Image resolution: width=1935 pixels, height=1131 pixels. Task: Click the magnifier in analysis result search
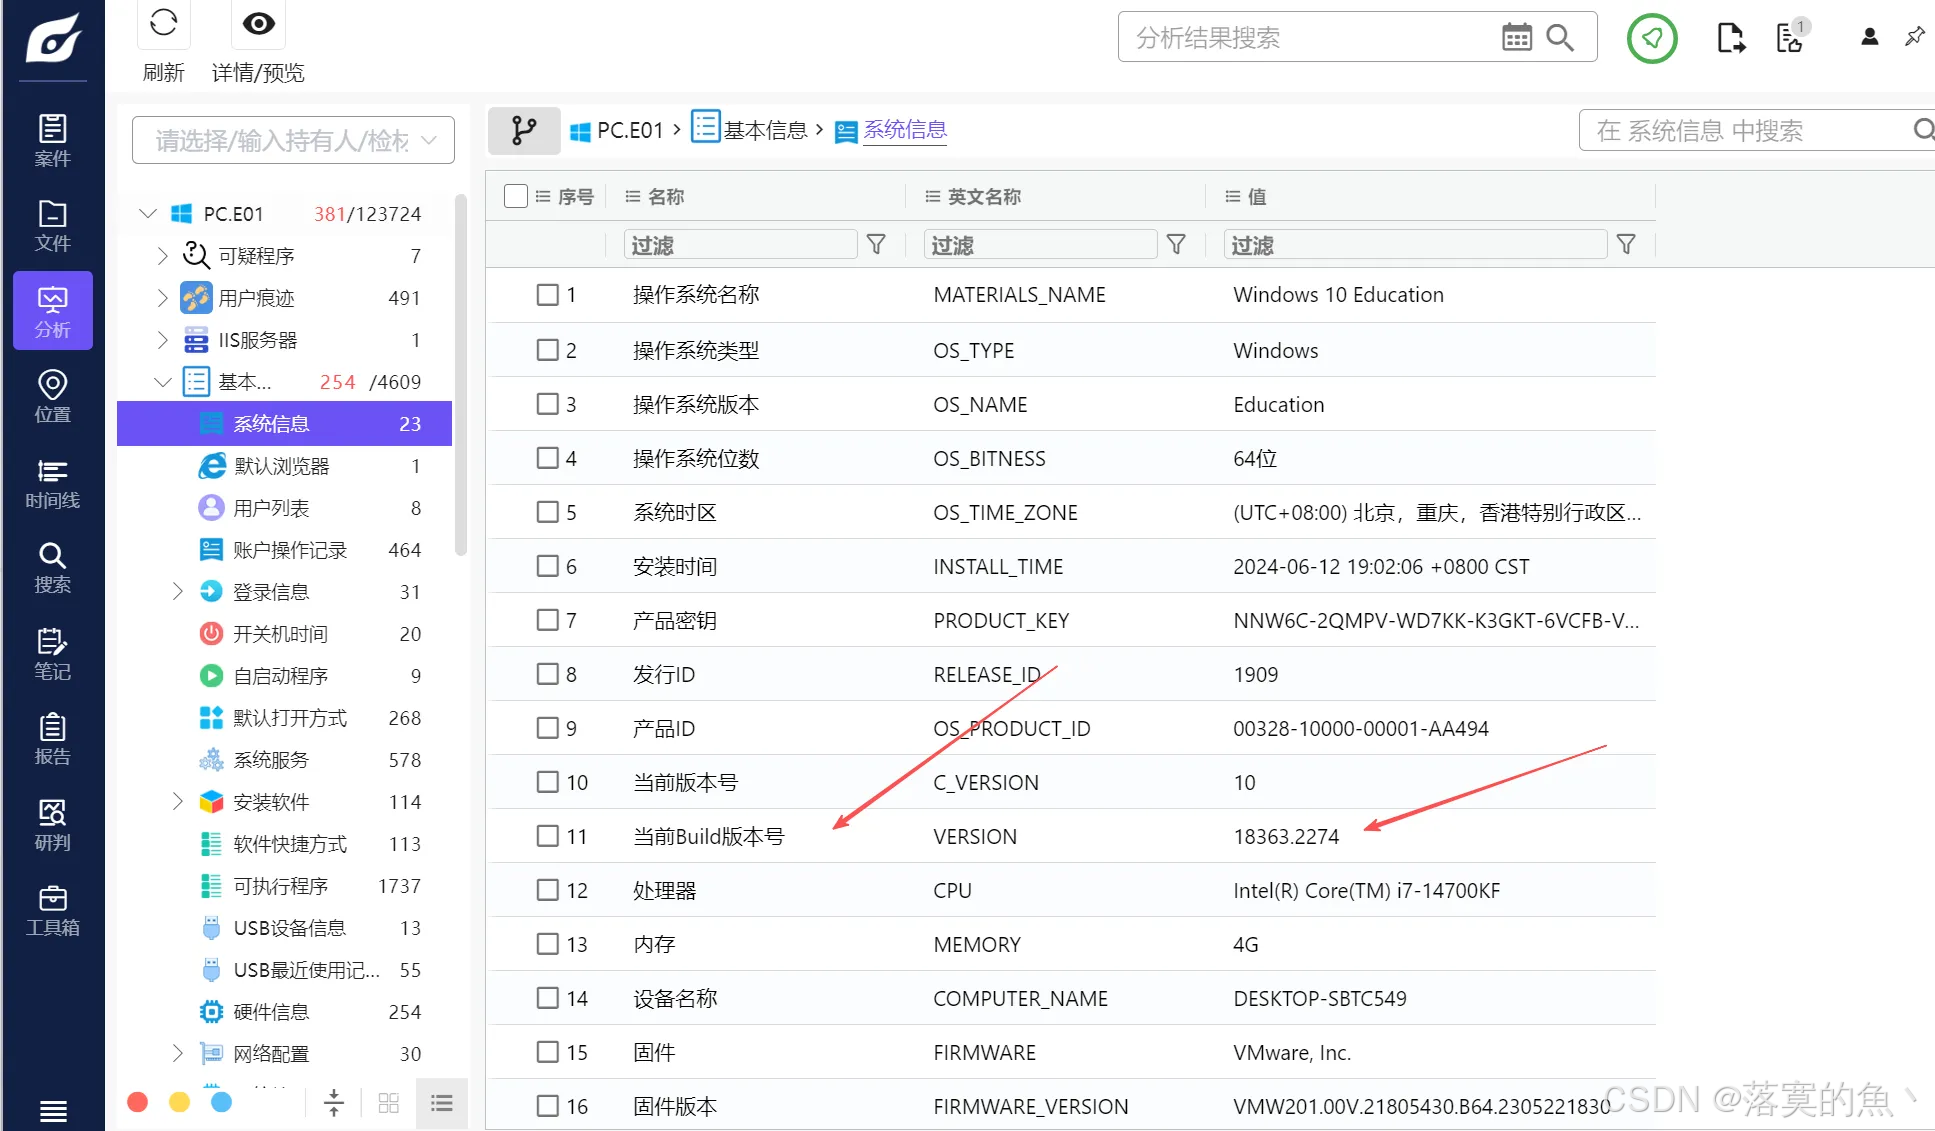[1560, 38]
